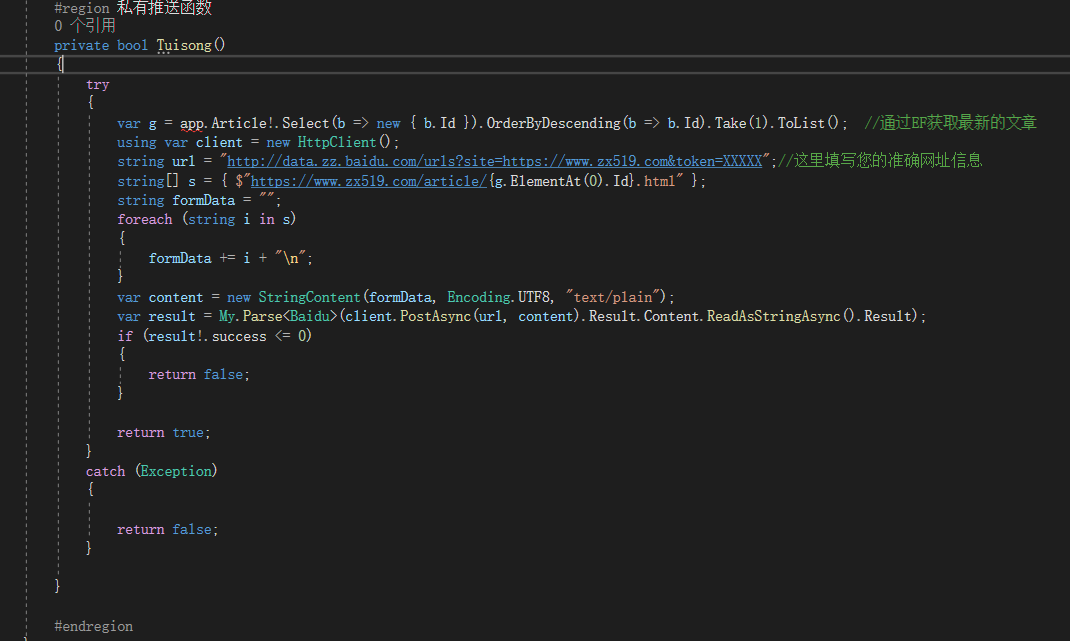Image resolution: width=1070 pixels, height=641 pixels.
Task: Click the "text/plain" string literal
Action: coord(613,298)
